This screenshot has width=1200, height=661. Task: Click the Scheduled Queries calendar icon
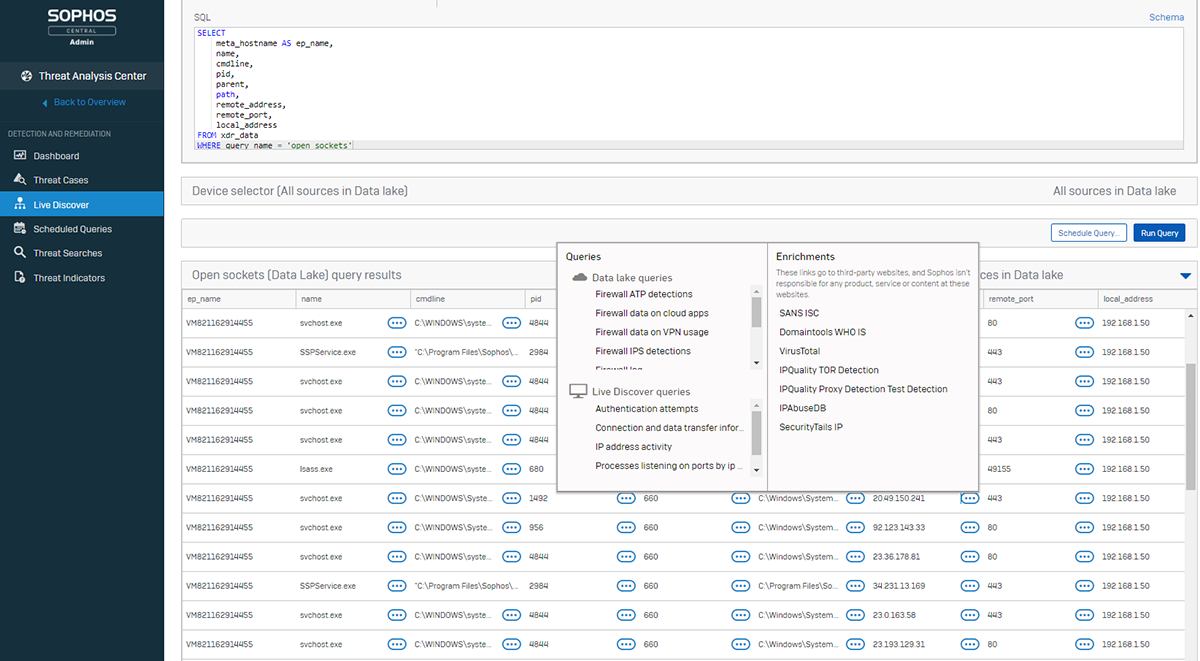pyautogui.click(x=20, y=229)
